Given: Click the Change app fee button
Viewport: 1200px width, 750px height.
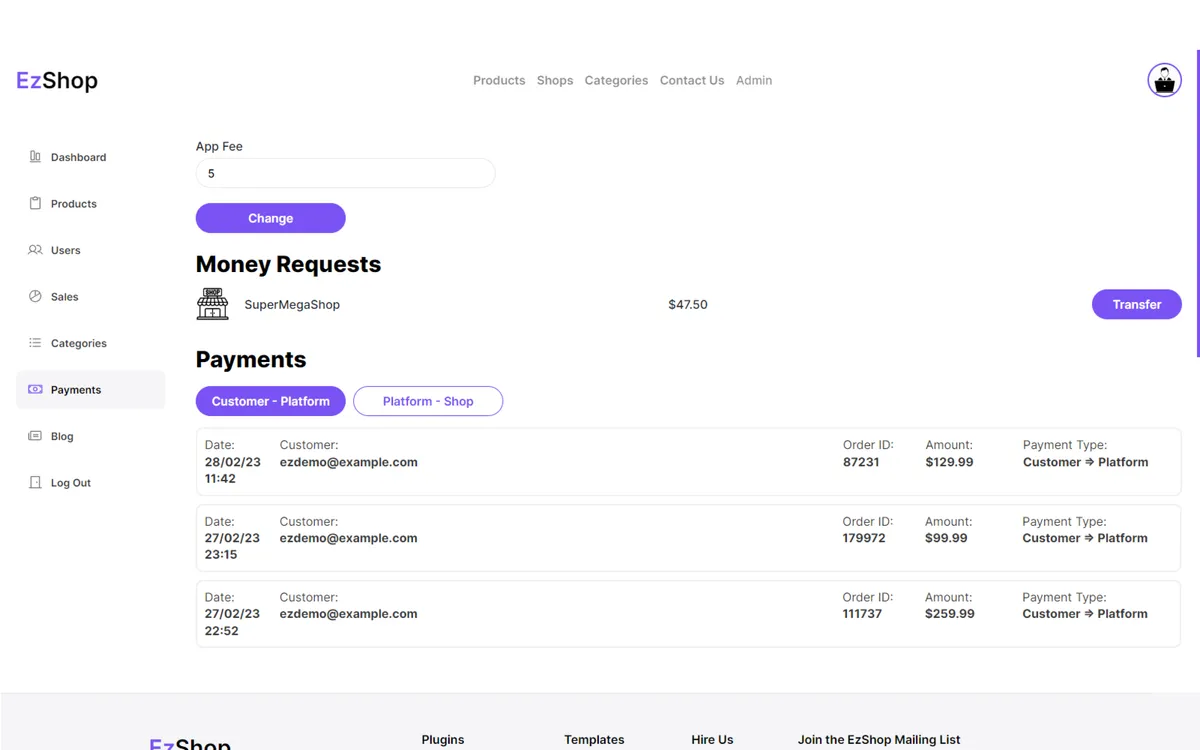Looking at the screenshot, I should (x=271, y=218).
